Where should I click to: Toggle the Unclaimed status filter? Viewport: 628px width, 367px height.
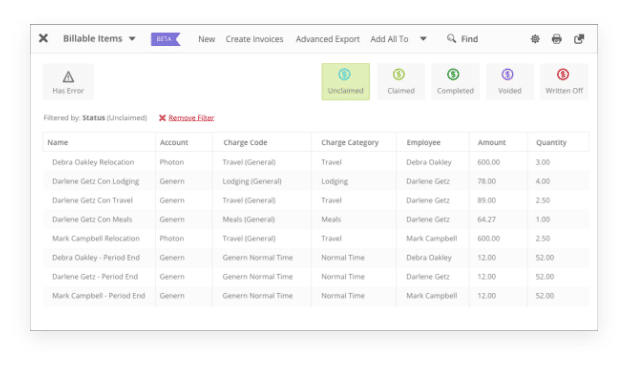[x=346, y=82]
